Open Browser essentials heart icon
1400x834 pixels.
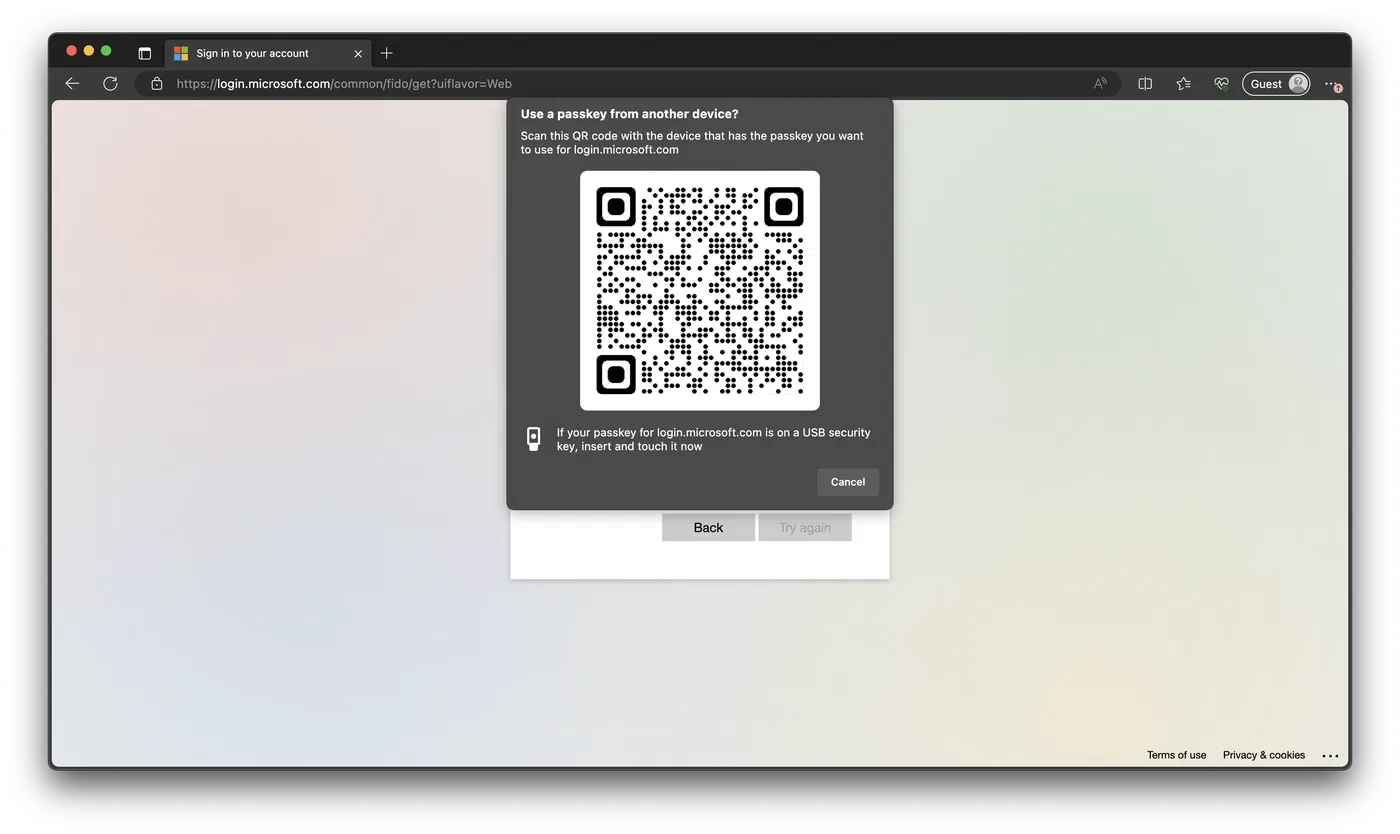tap(1221, 84)
